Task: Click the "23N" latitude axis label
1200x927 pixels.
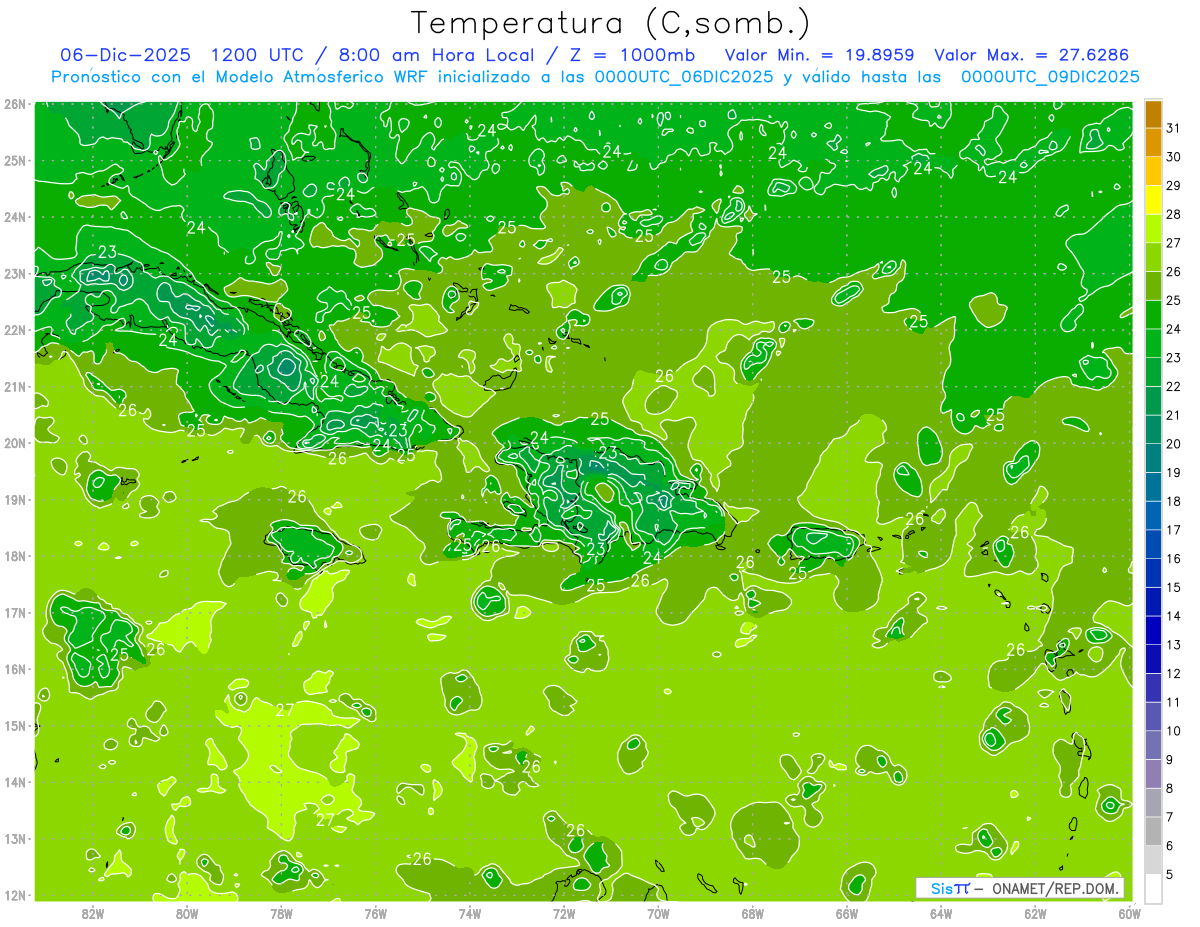Action: click(x=14, y=273)
